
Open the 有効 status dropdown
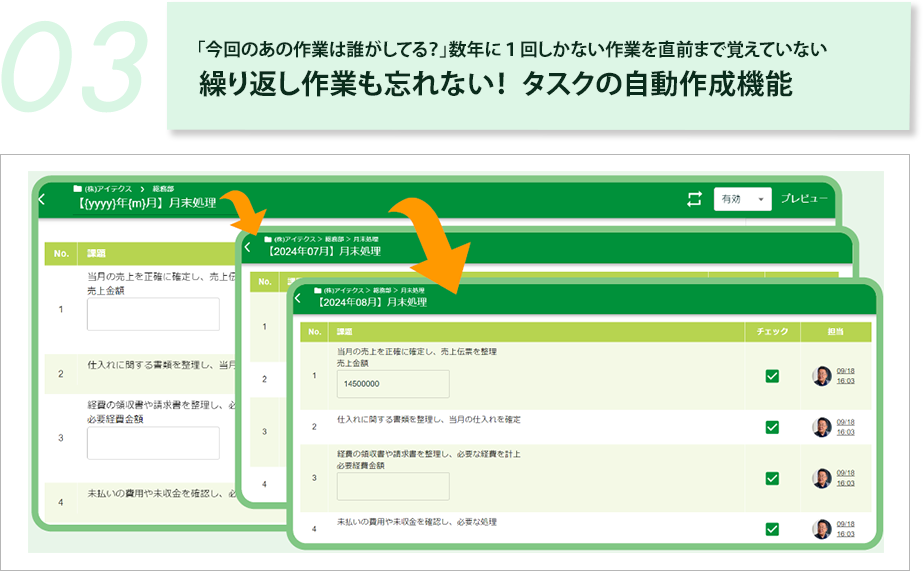(742, 199)
